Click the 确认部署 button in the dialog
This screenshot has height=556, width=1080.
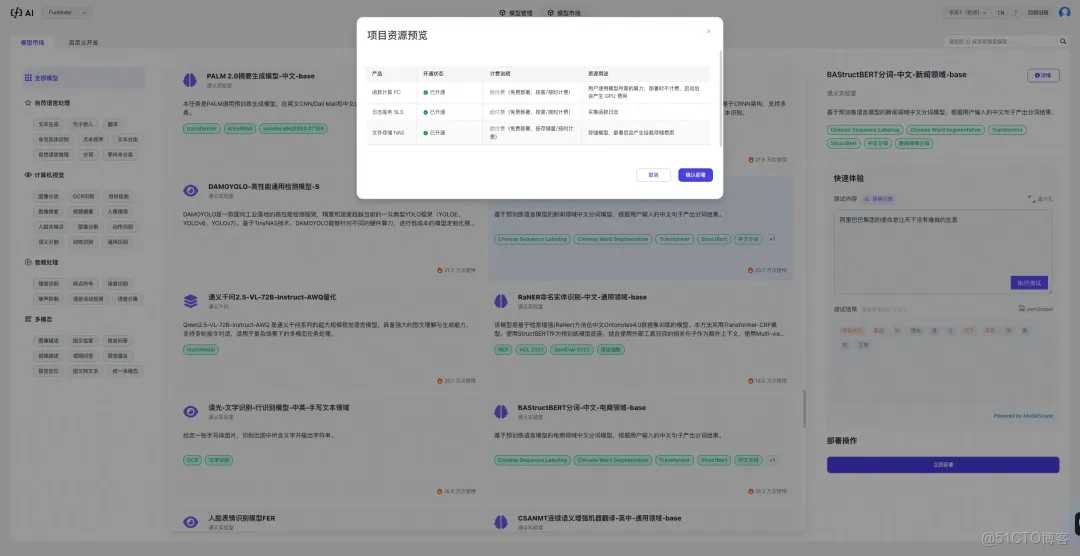click(x=695, y=175)
